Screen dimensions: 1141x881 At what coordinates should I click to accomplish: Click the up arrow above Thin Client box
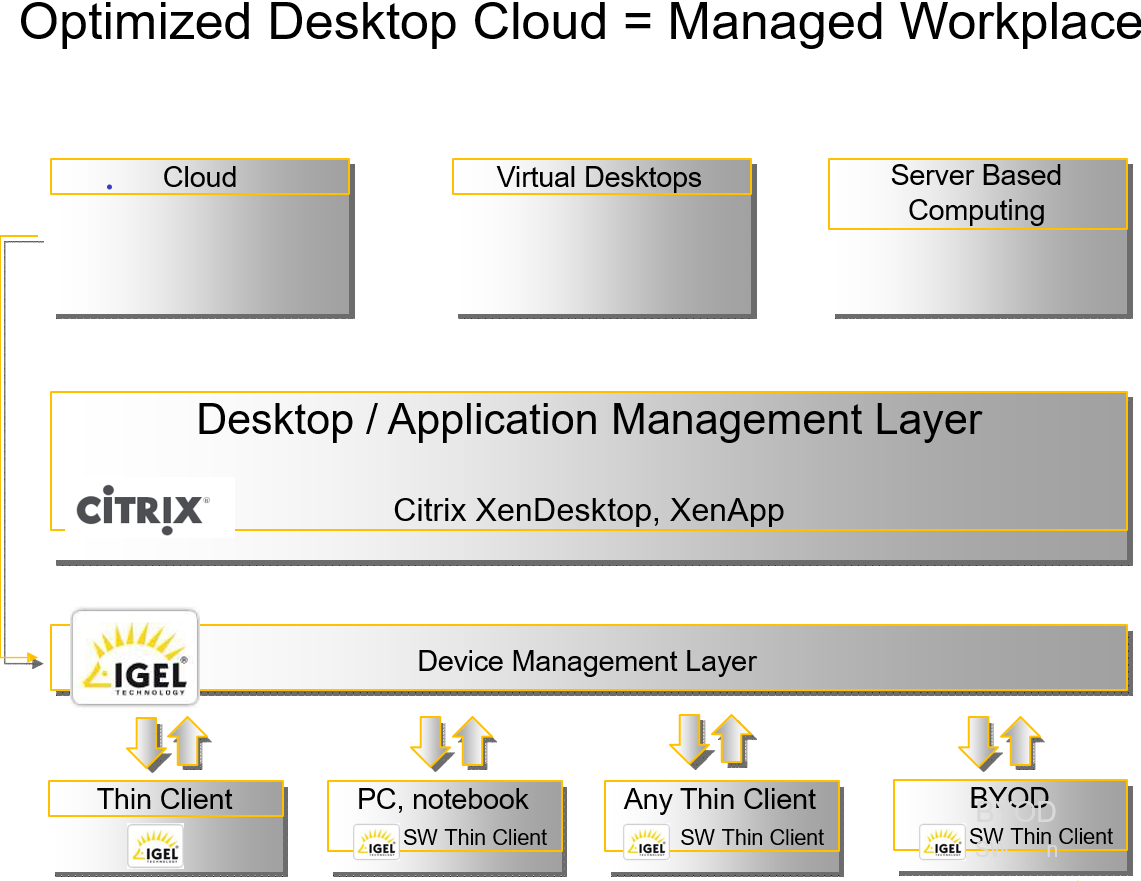click(x=188, y=741)
